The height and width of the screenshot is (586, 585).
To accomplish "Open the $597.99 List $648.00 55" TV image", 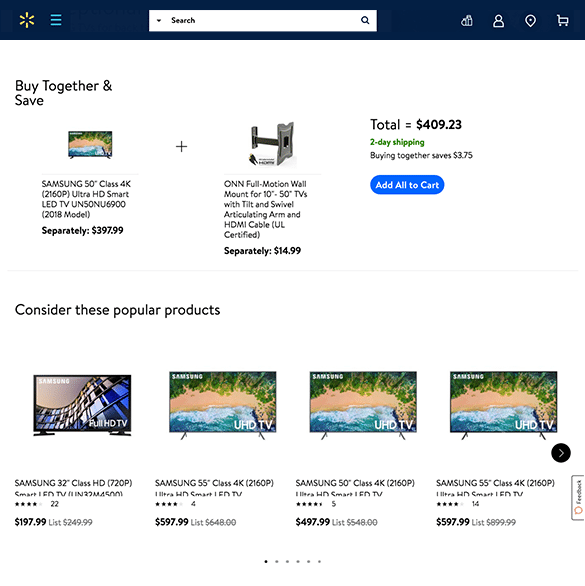I will [x=223, y=405].
